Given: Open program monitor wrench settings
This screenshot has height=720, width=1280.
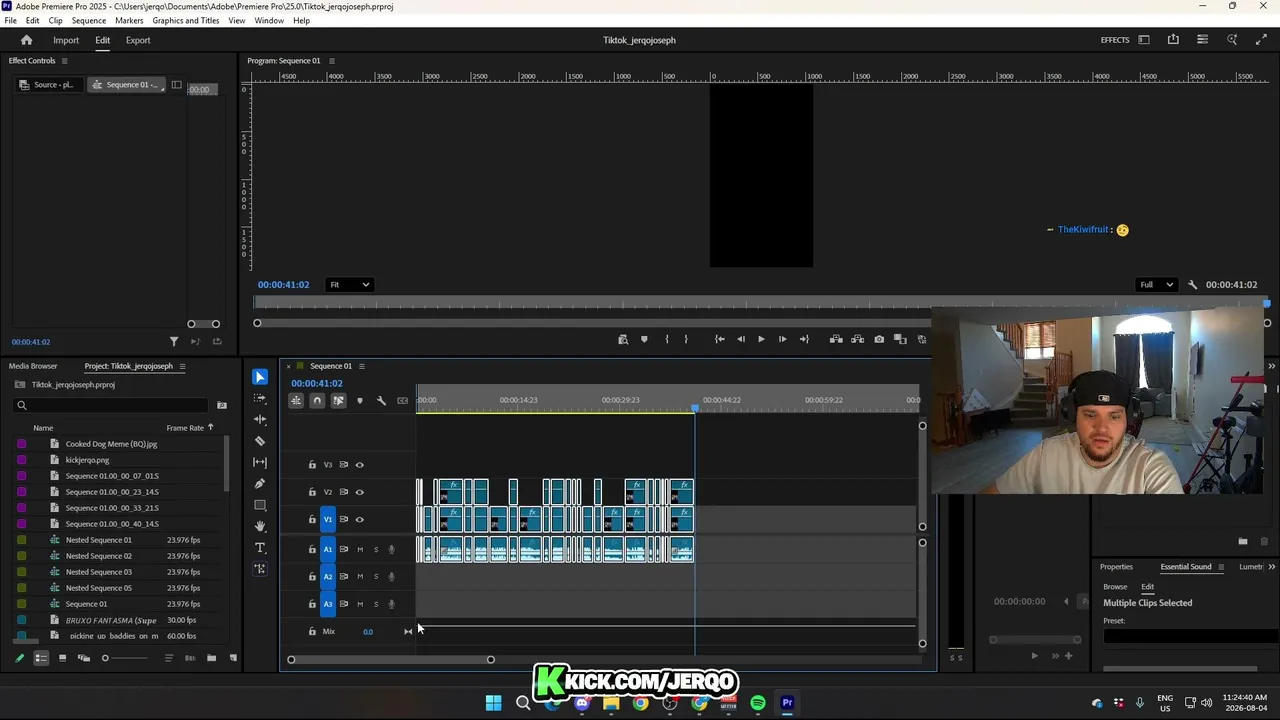Looking at the screenshot, I should [1192, 285].
